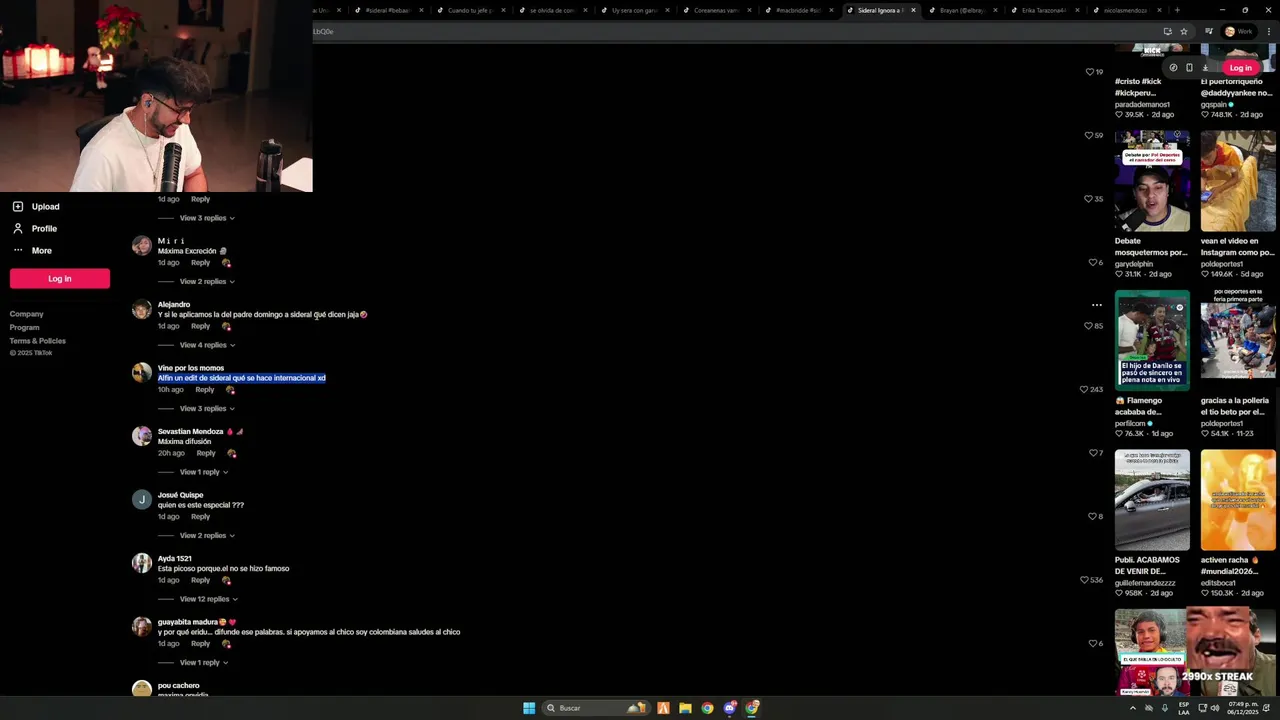Open the 'Debate mosquetermos por' video thumbnail
1280x720 pixels.
point(1152,181)
